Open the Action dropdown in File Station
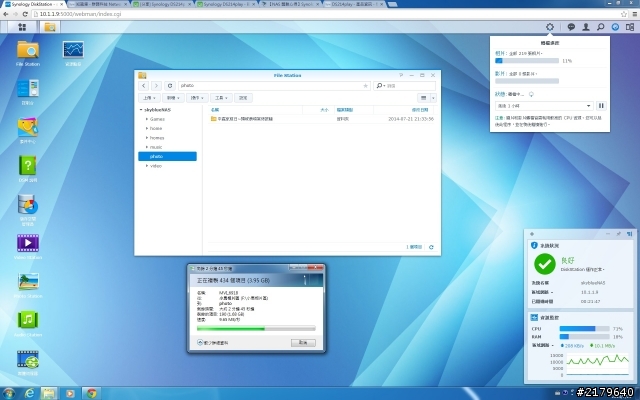640x400 pixels. (197, 98)
